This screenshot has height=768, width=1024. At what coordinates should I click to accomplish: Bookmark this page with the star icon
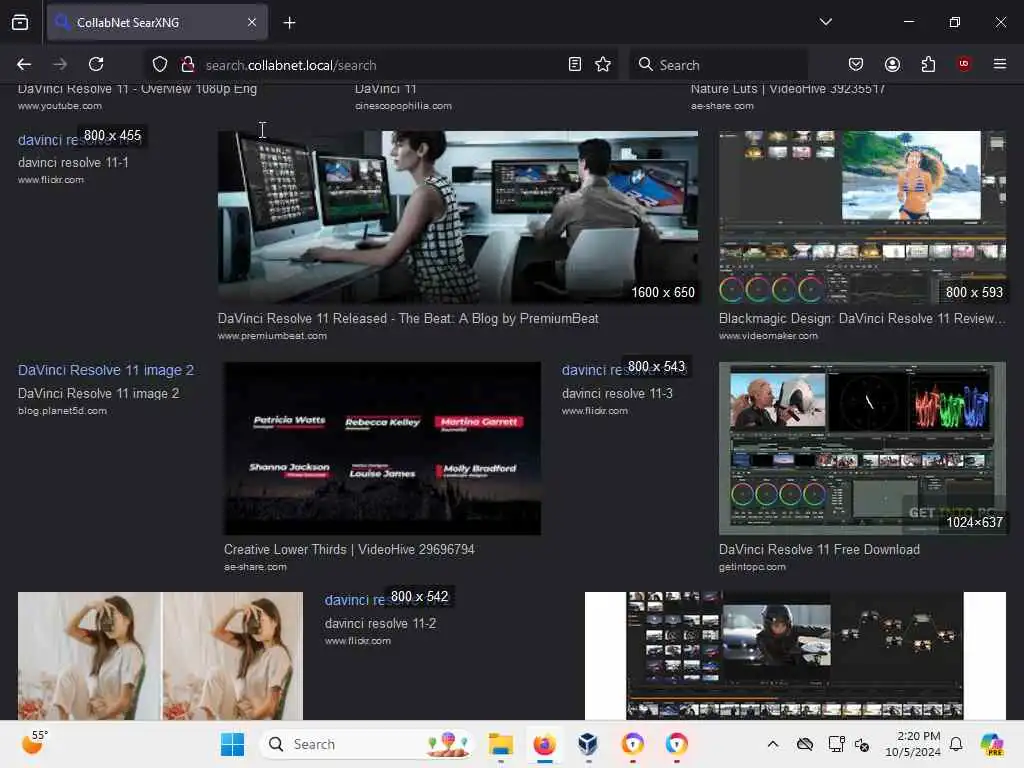(603, 64)
